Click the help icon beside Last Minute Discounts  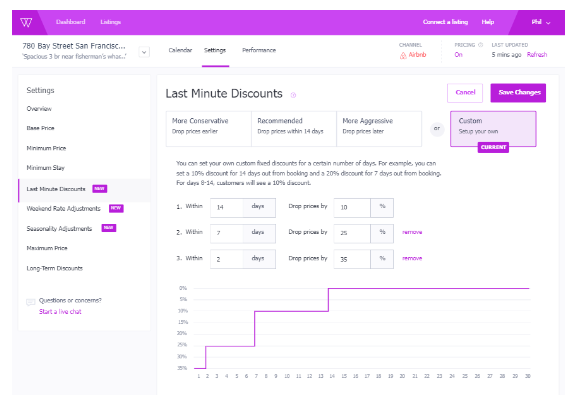(293, 95)
